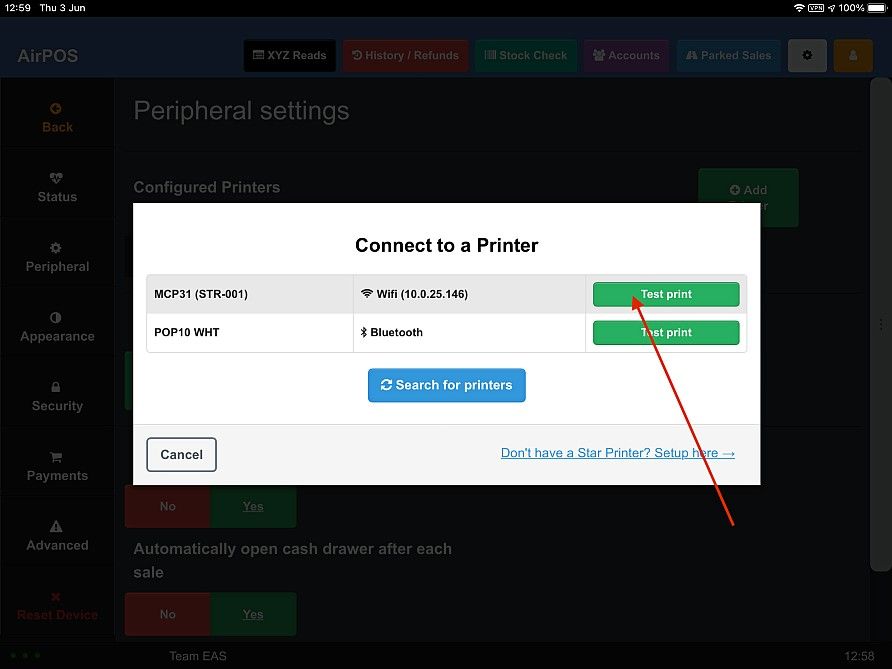892x669 pixels.
Task: Open Parked Sales
Action: coord(729,55)
